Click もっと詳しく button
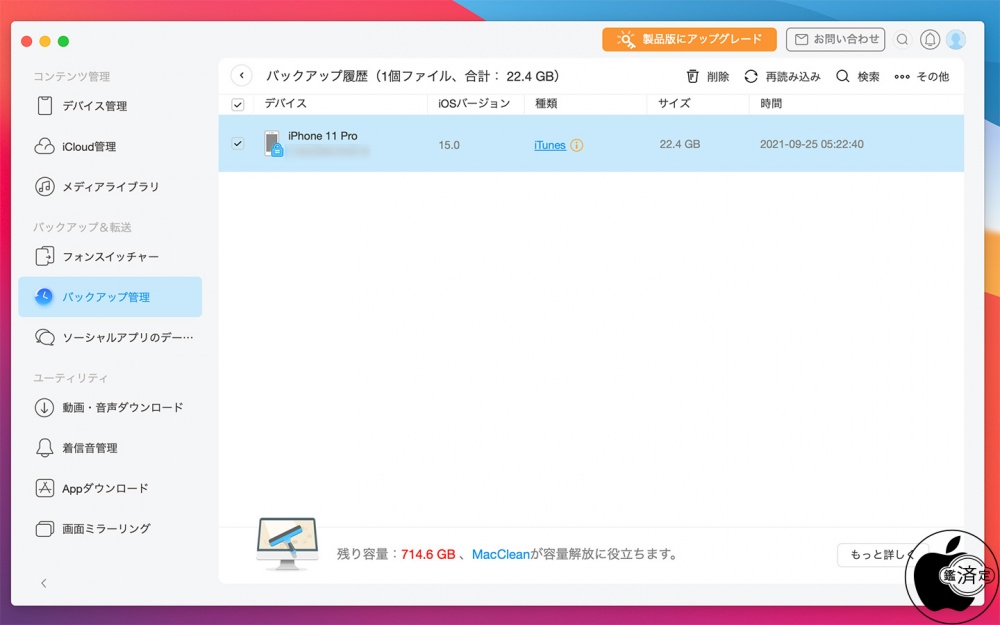The height and width of the screenshot is (625, 1000). point(883,555)
